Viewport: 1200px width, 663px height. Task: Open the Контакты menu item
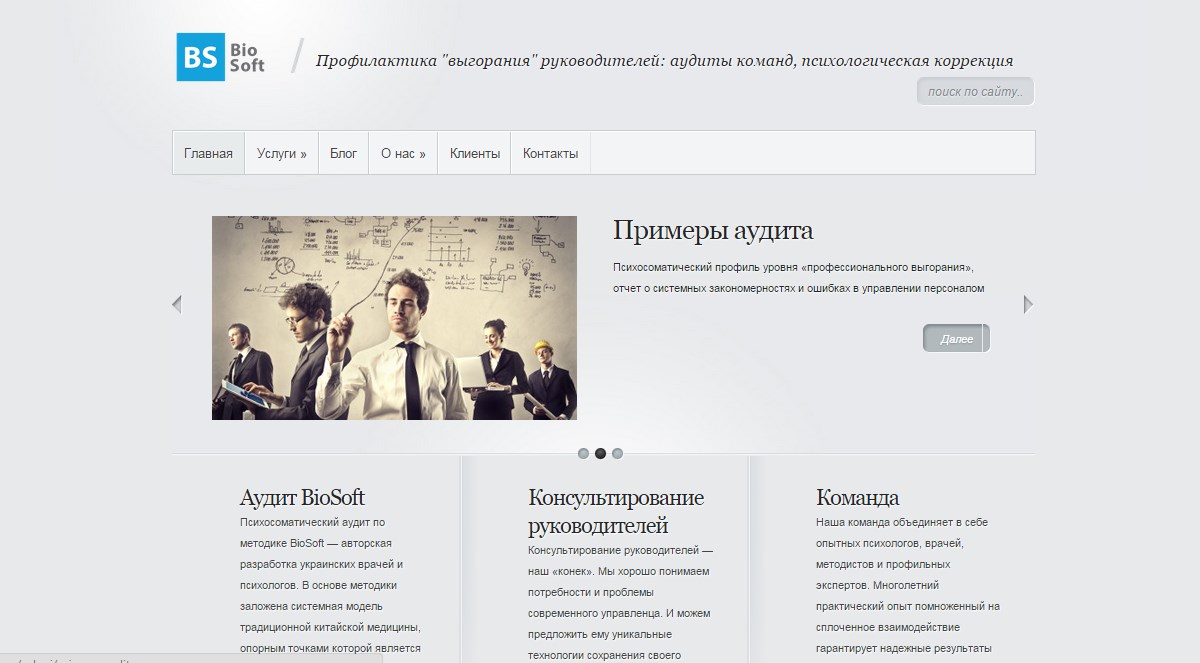click(550, 153)
